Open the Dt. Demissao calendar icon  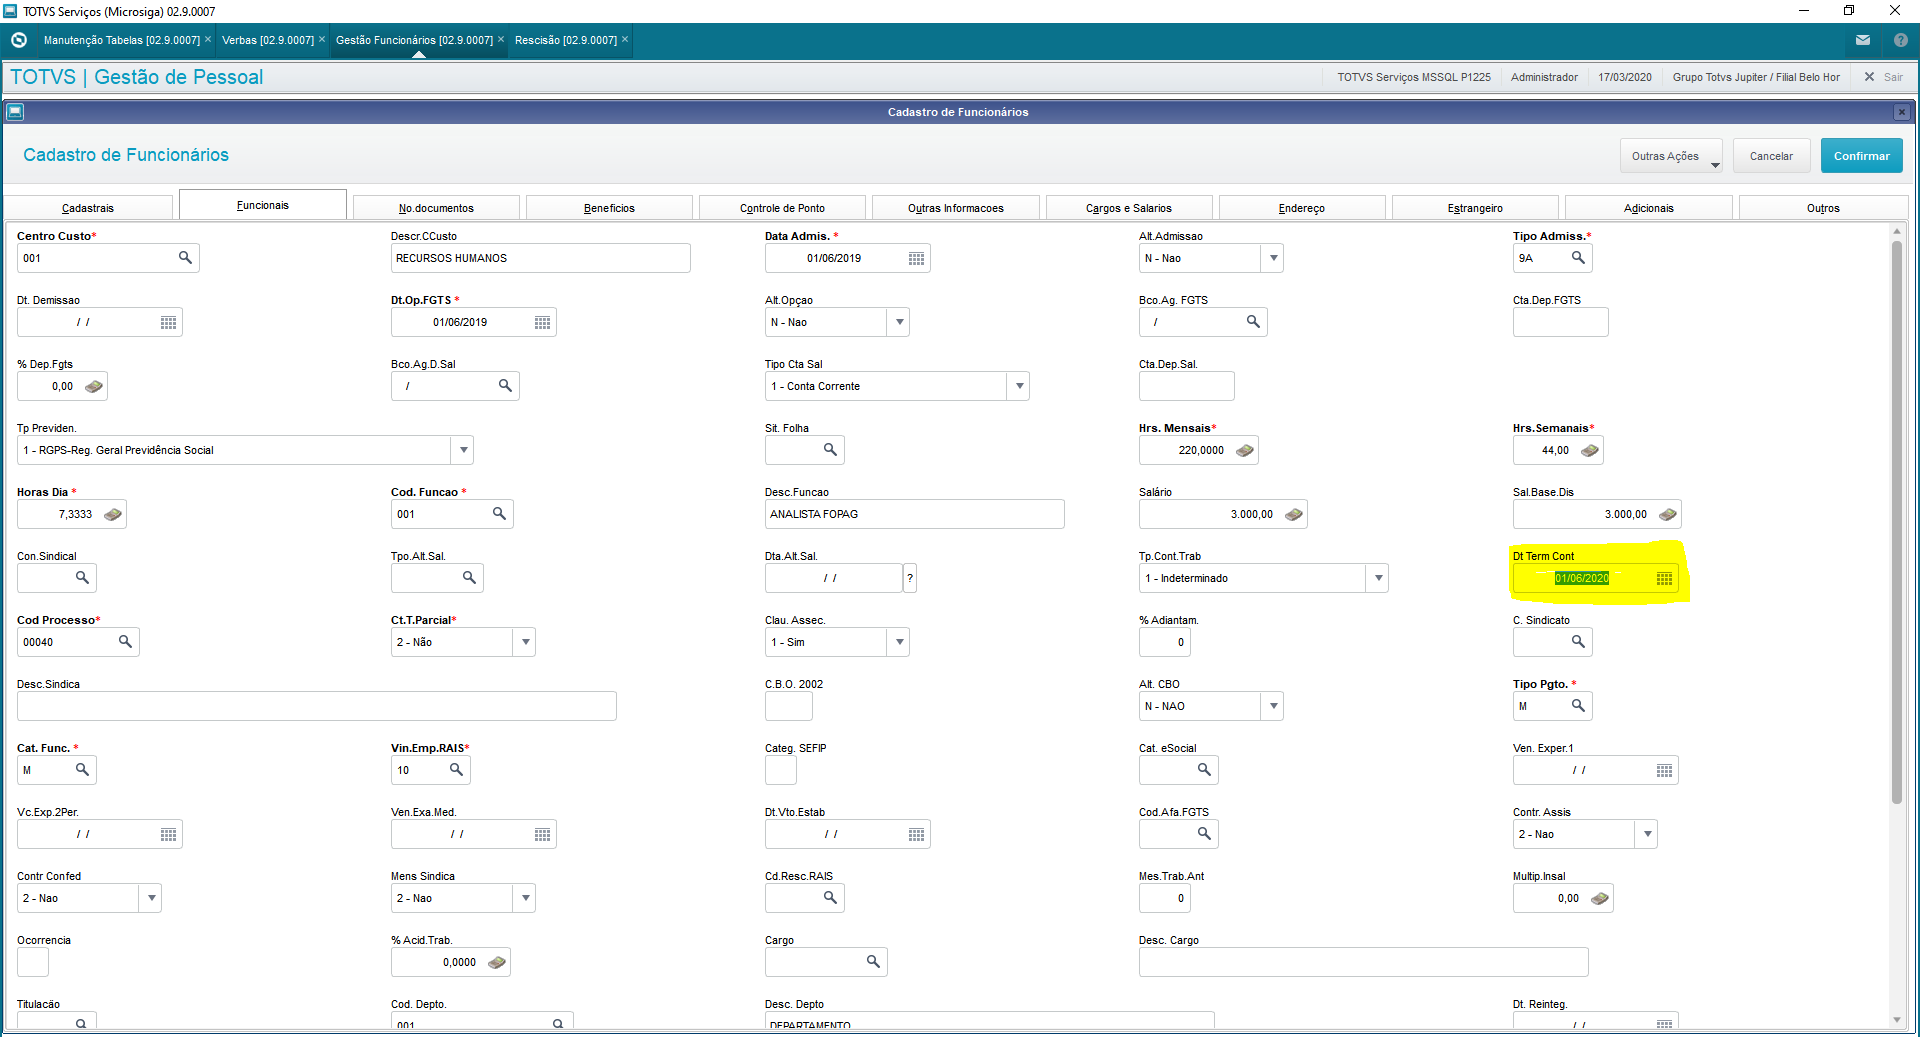click(168, 323)
